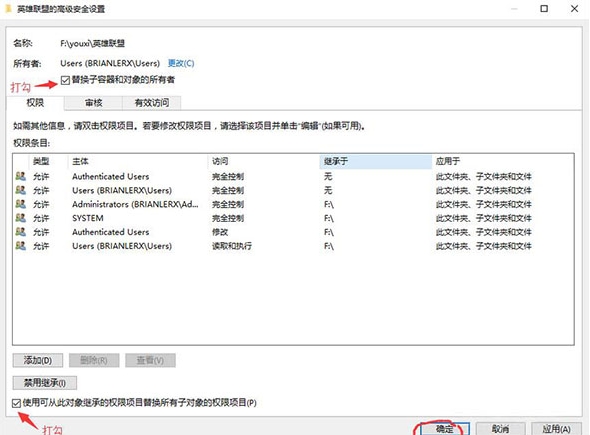Click the 应用(A) button
The image size is (590, 435).
tap(556, 429)
